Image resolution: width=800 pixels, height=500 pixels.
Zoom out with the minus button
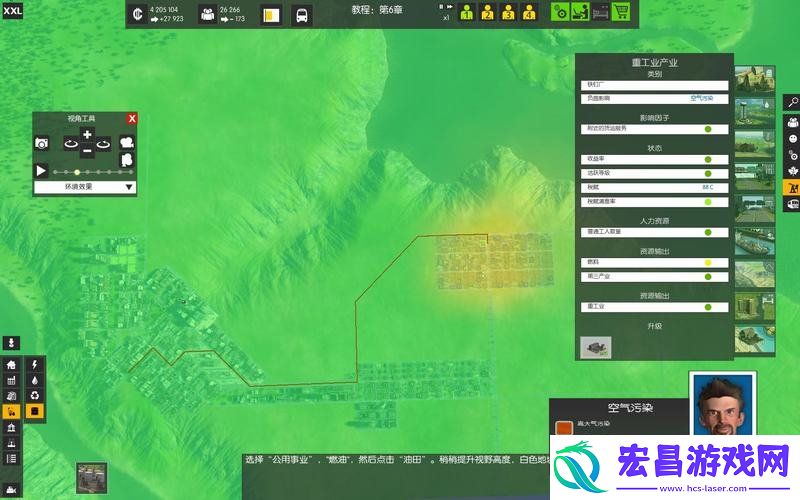click(87, 151)
